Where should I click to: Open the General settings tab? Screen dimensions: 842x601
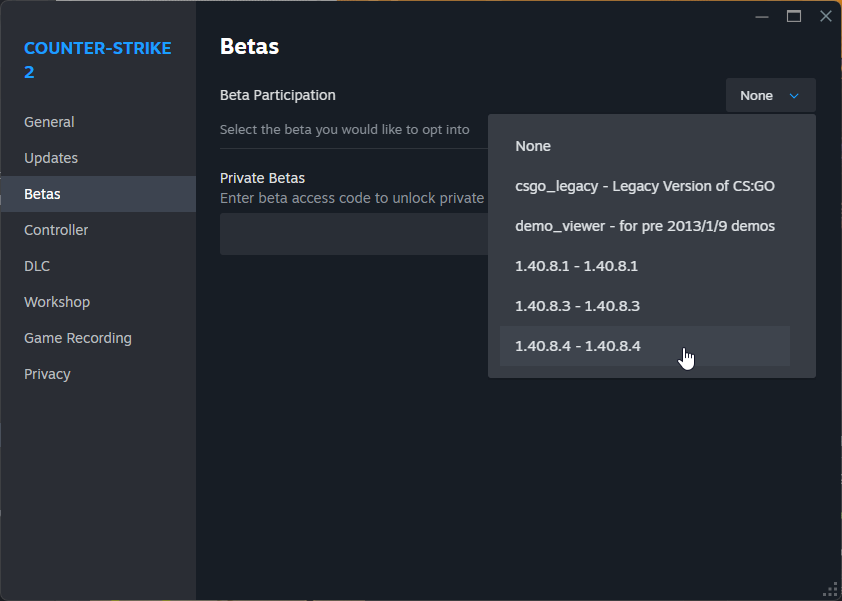[x=49, y=122]
